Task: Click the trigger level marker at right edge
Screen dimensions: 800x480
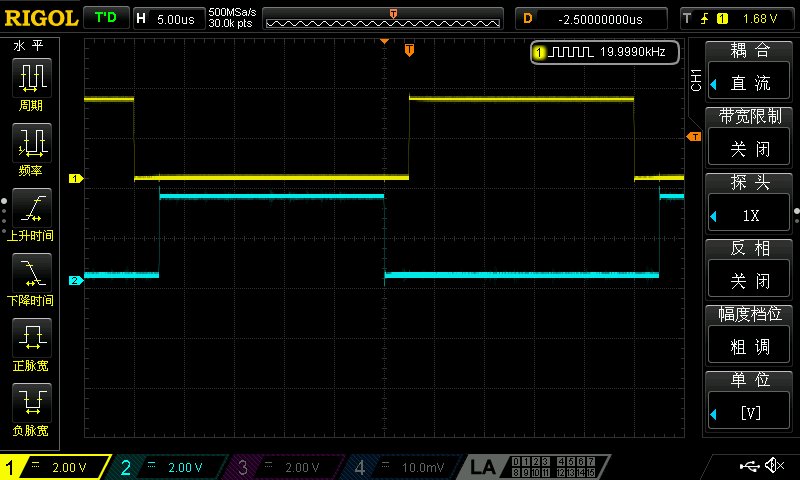Action: (694, 137)
